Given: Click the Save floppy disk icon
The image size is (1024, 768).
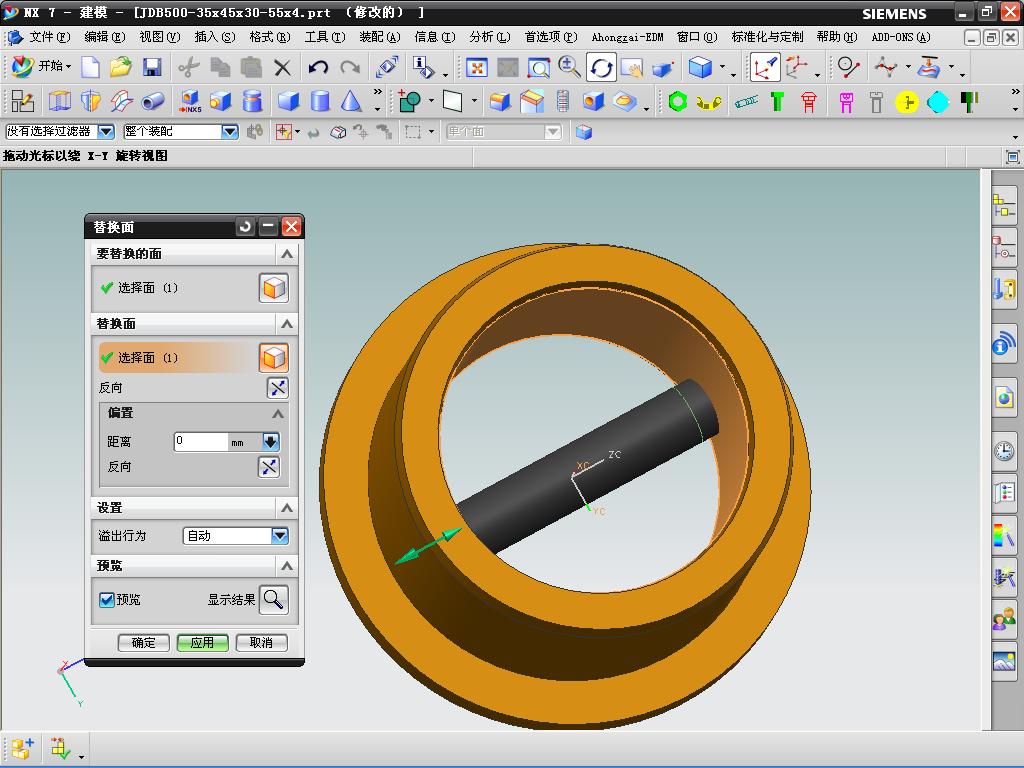Looking at the screenshot, I should pyautogui.click(x=152, y=68).
